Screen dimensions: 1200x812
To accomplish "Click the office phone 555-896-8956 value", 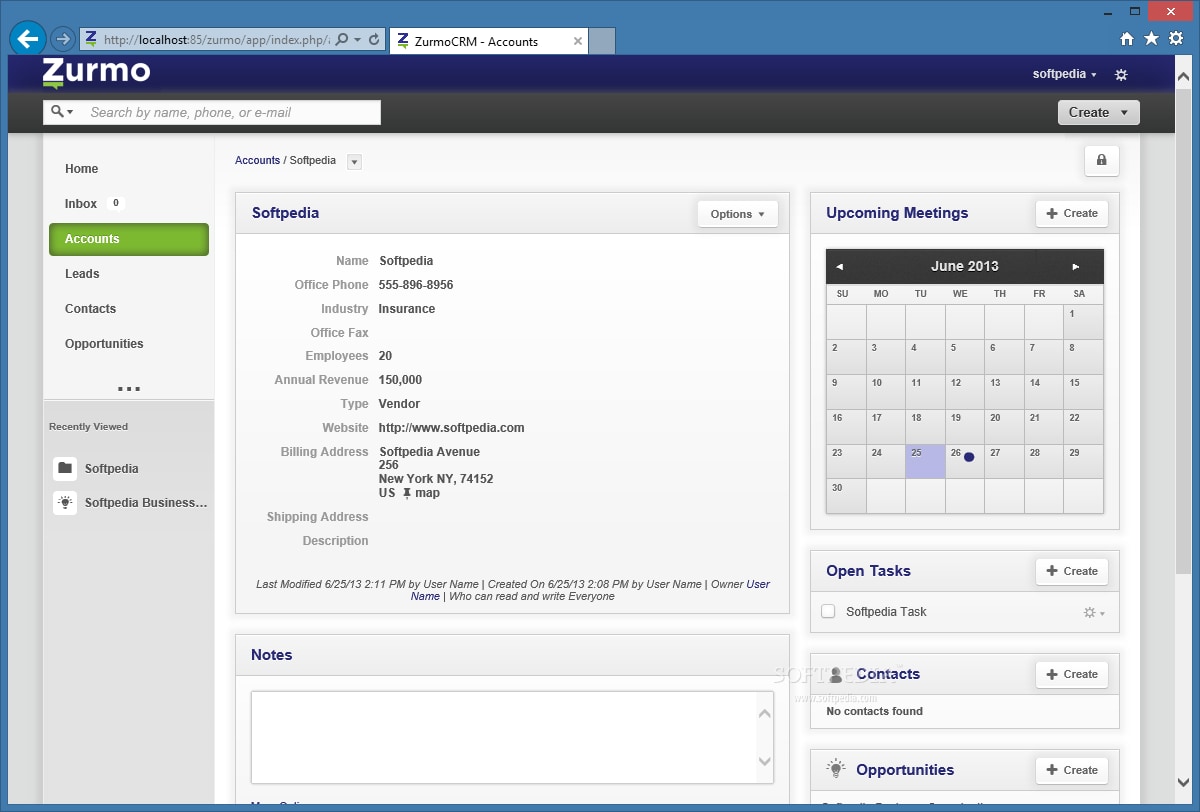I will click(416, 285).
